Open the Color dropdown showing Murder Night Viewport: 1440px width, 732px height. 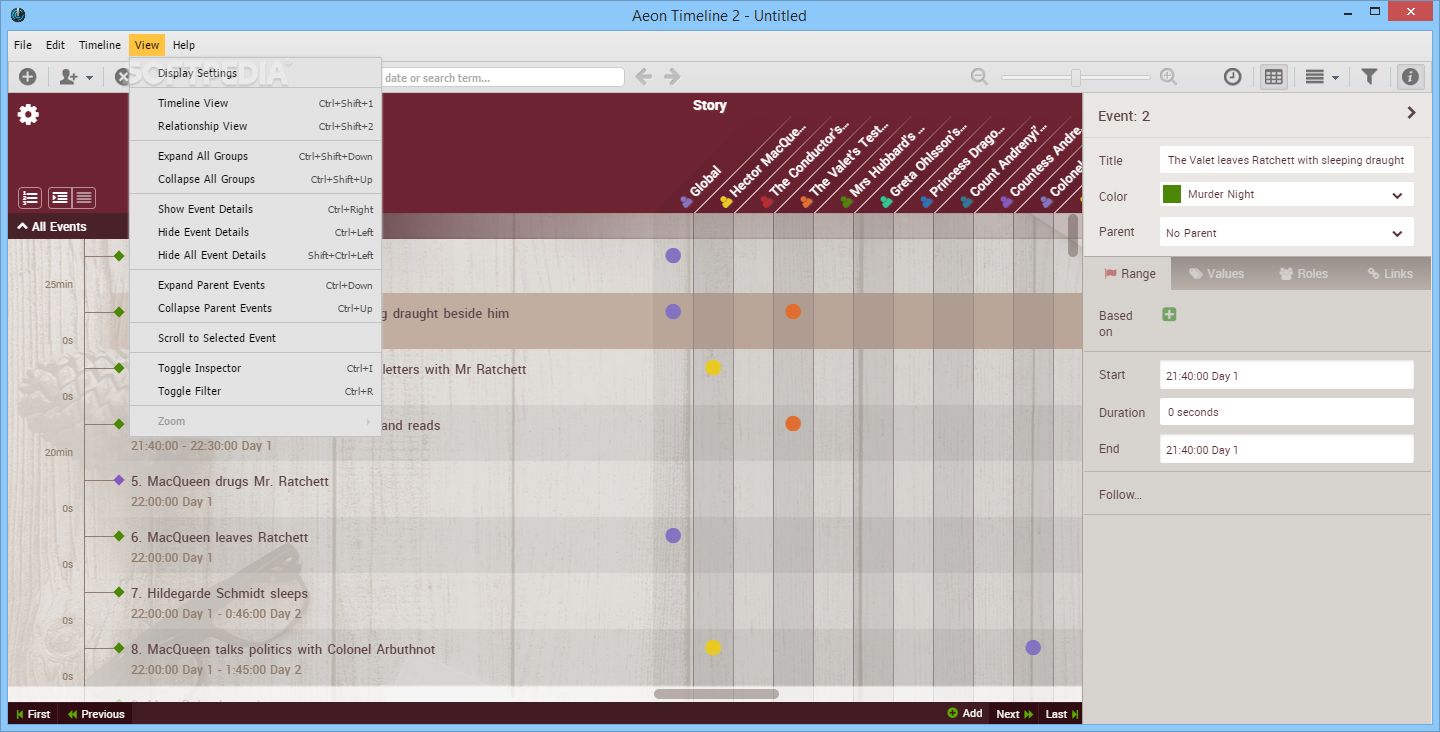[1287, 195]
